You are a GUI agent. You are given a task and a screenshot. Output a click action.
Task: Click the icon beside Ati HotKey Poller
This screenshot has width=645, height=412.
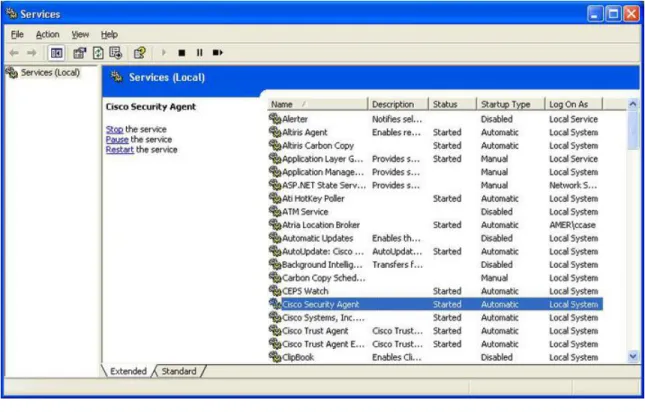click(274, 198)
